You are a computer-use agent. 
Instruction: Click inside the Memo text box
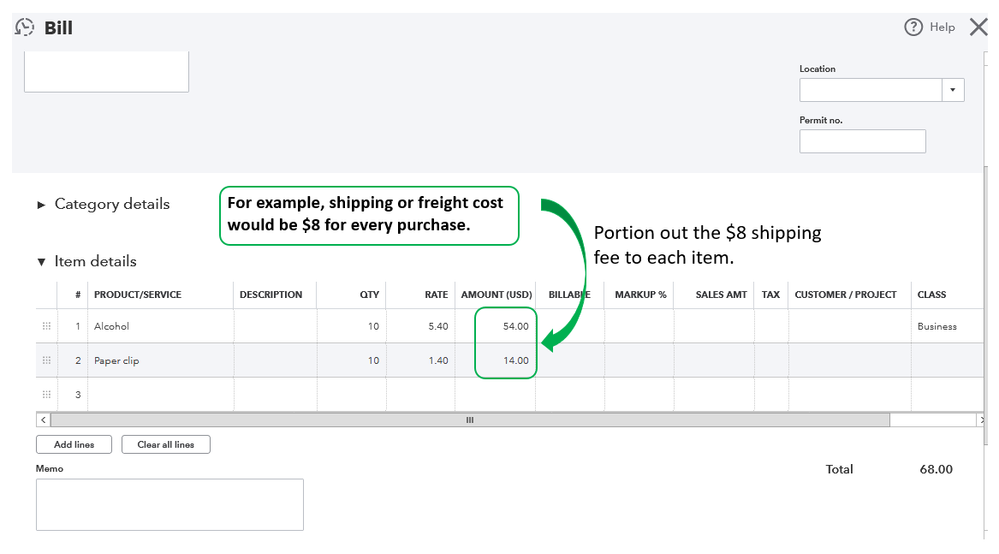pos(169,504)
